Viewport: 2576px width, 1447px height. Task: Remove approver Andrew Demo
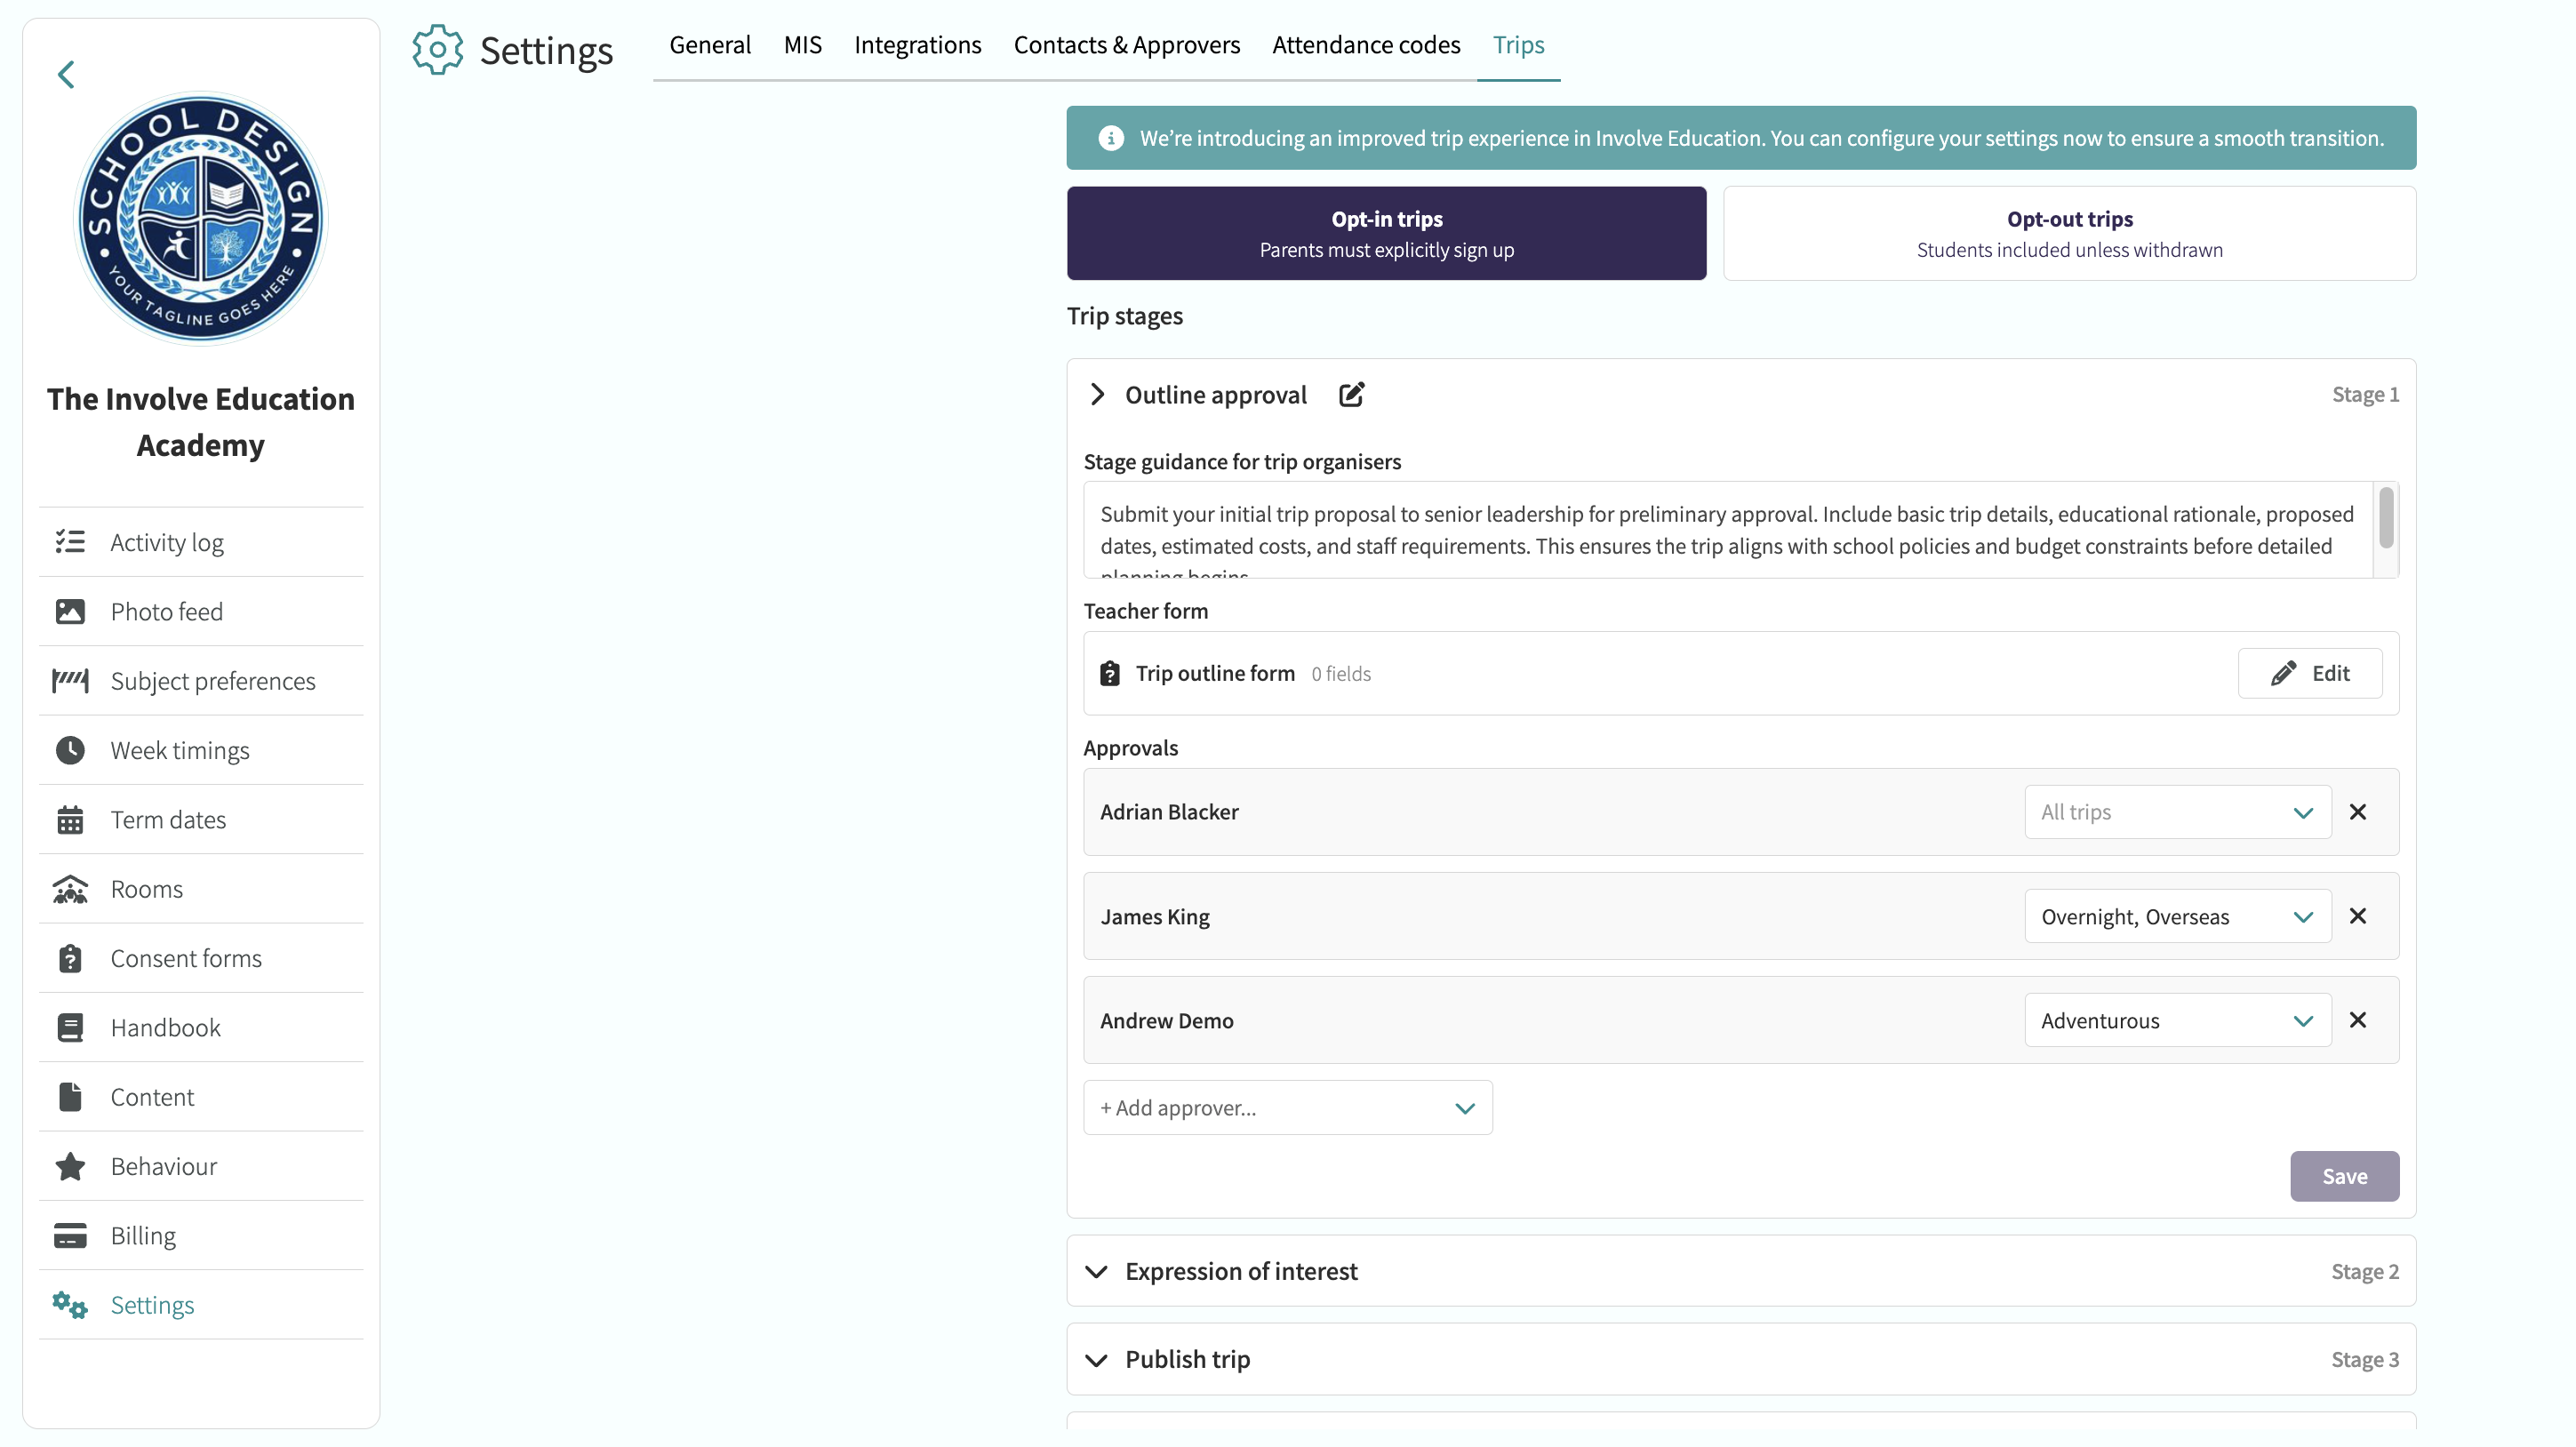[x=2358, y=1020]
